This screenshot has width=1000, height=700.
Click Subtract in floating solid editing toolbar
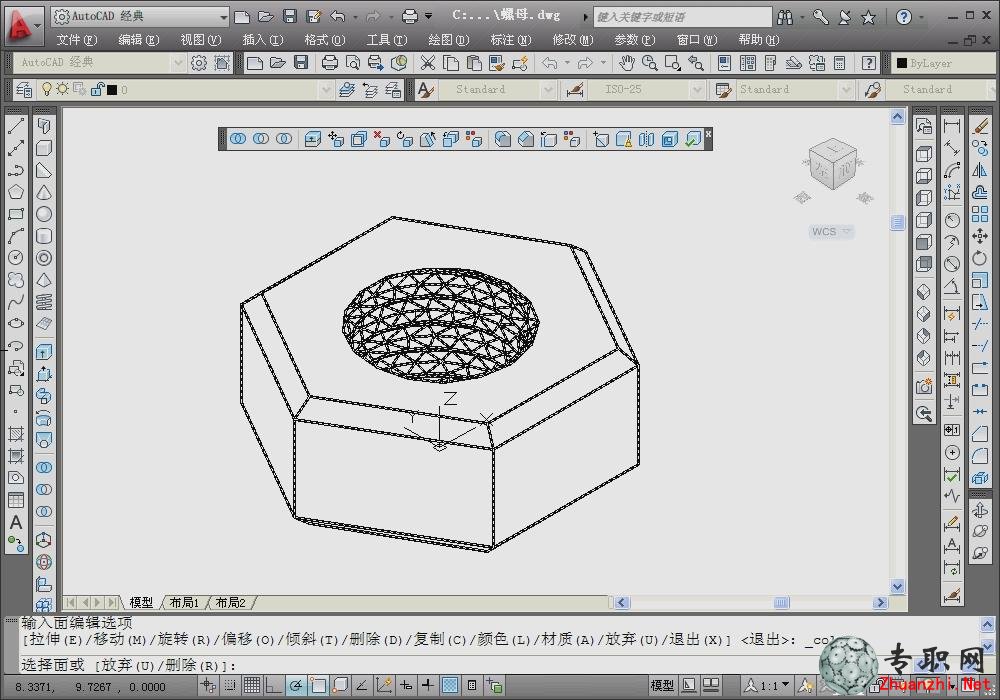point(261,138)
